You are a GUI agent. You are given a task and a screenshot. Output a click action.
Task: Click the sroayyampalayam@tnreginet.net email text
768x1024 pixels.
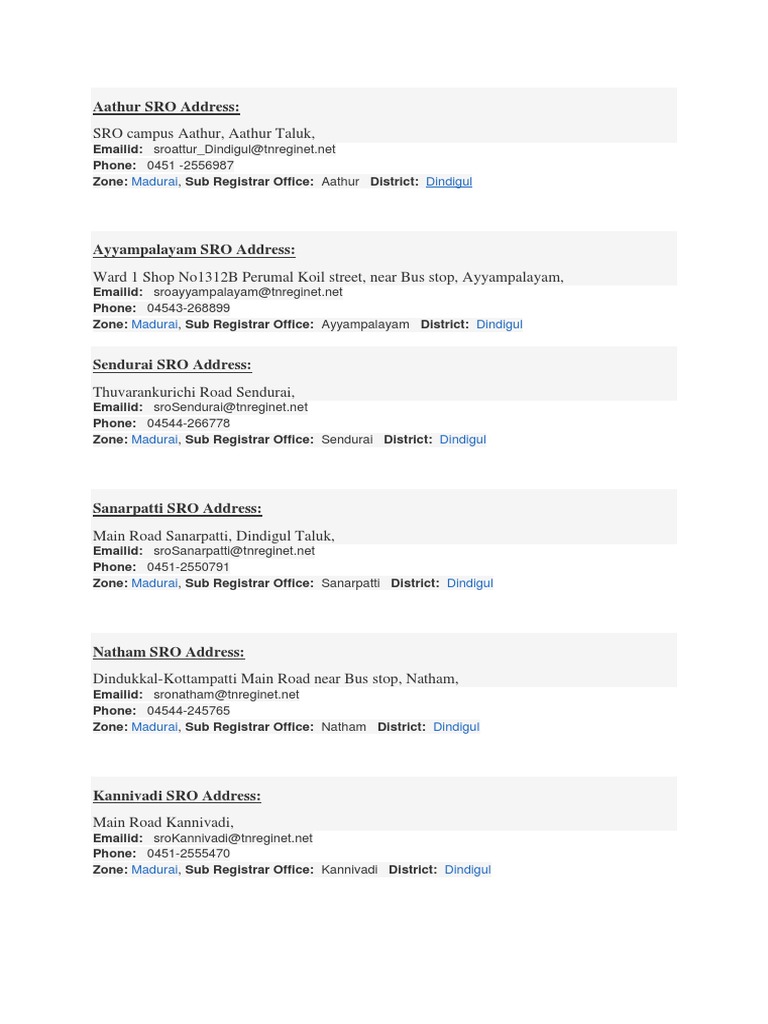(x=248, y=292)
